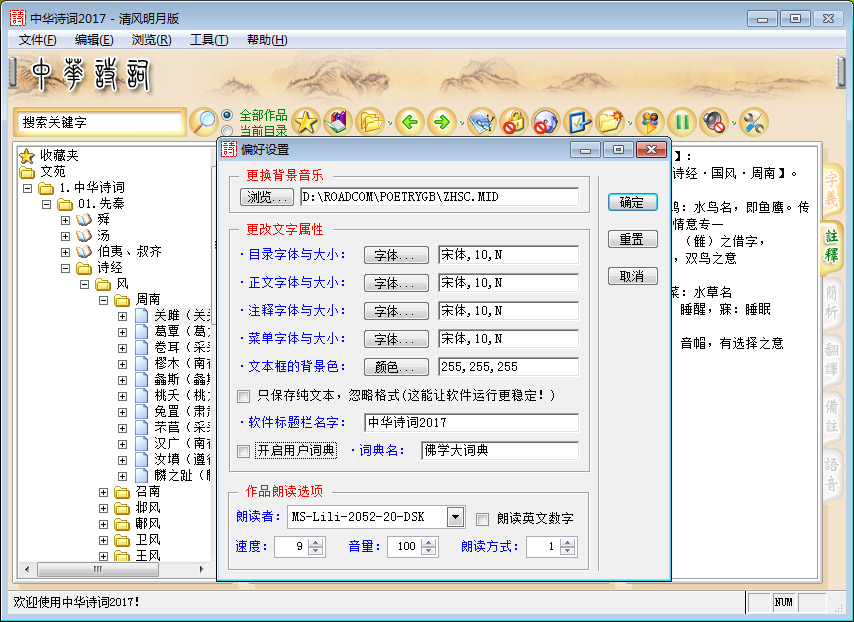Click the blue checkmark document icon
Viewport: 854px width, 622px height.
pos(578,121)
